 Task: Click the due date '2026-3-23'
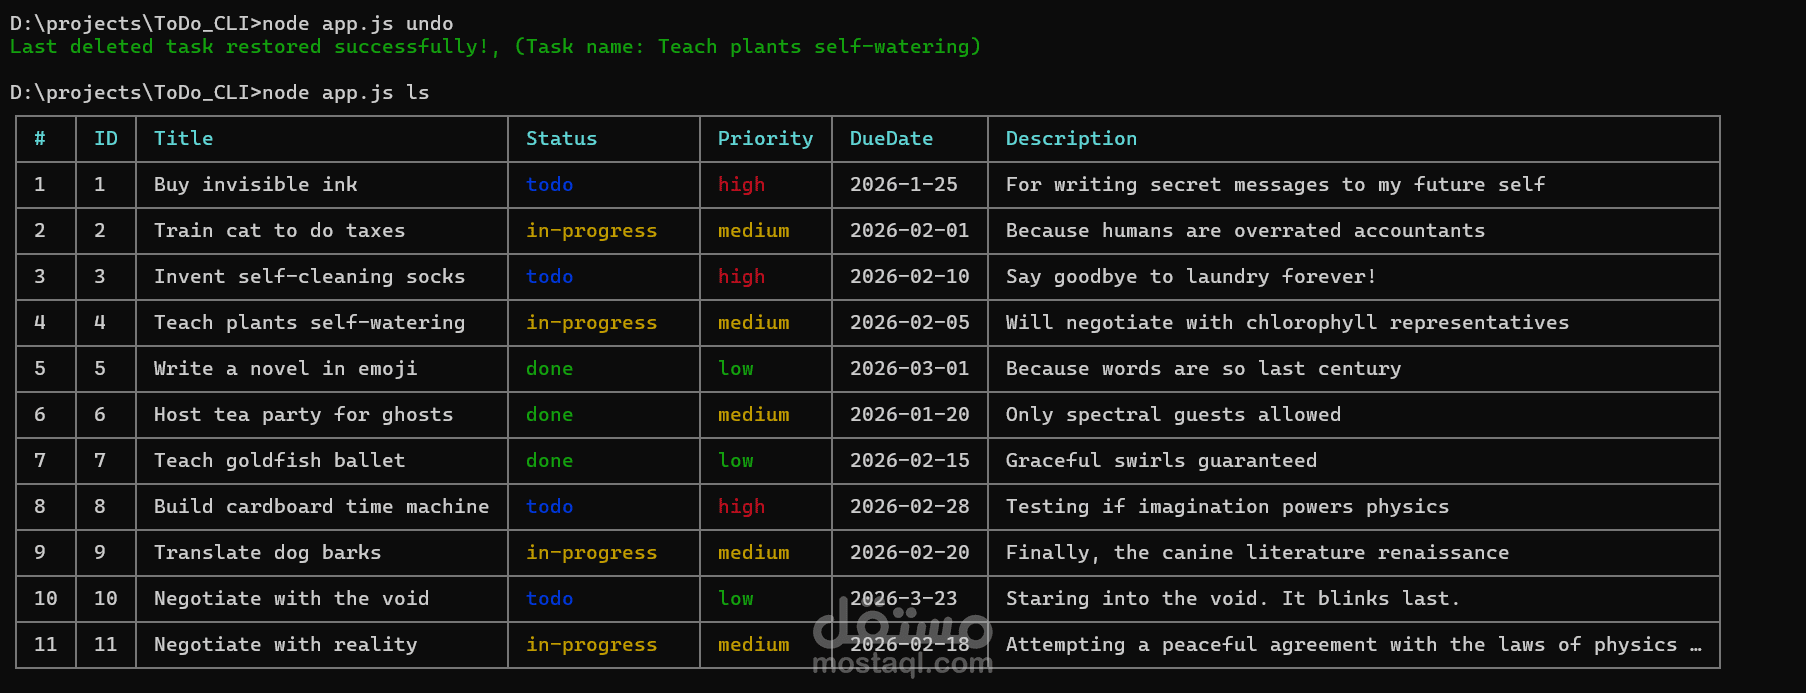[x=903, y=599]
